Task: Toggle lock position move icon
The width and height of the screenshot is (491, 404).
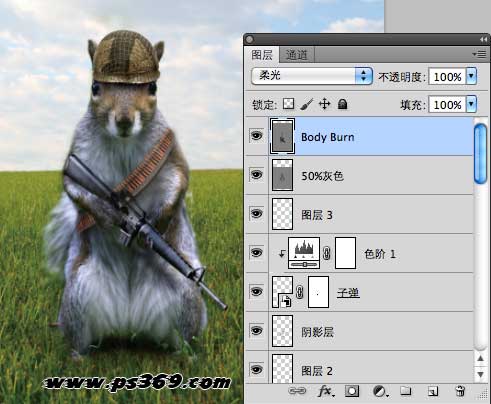Action: (x=324, y=104)
